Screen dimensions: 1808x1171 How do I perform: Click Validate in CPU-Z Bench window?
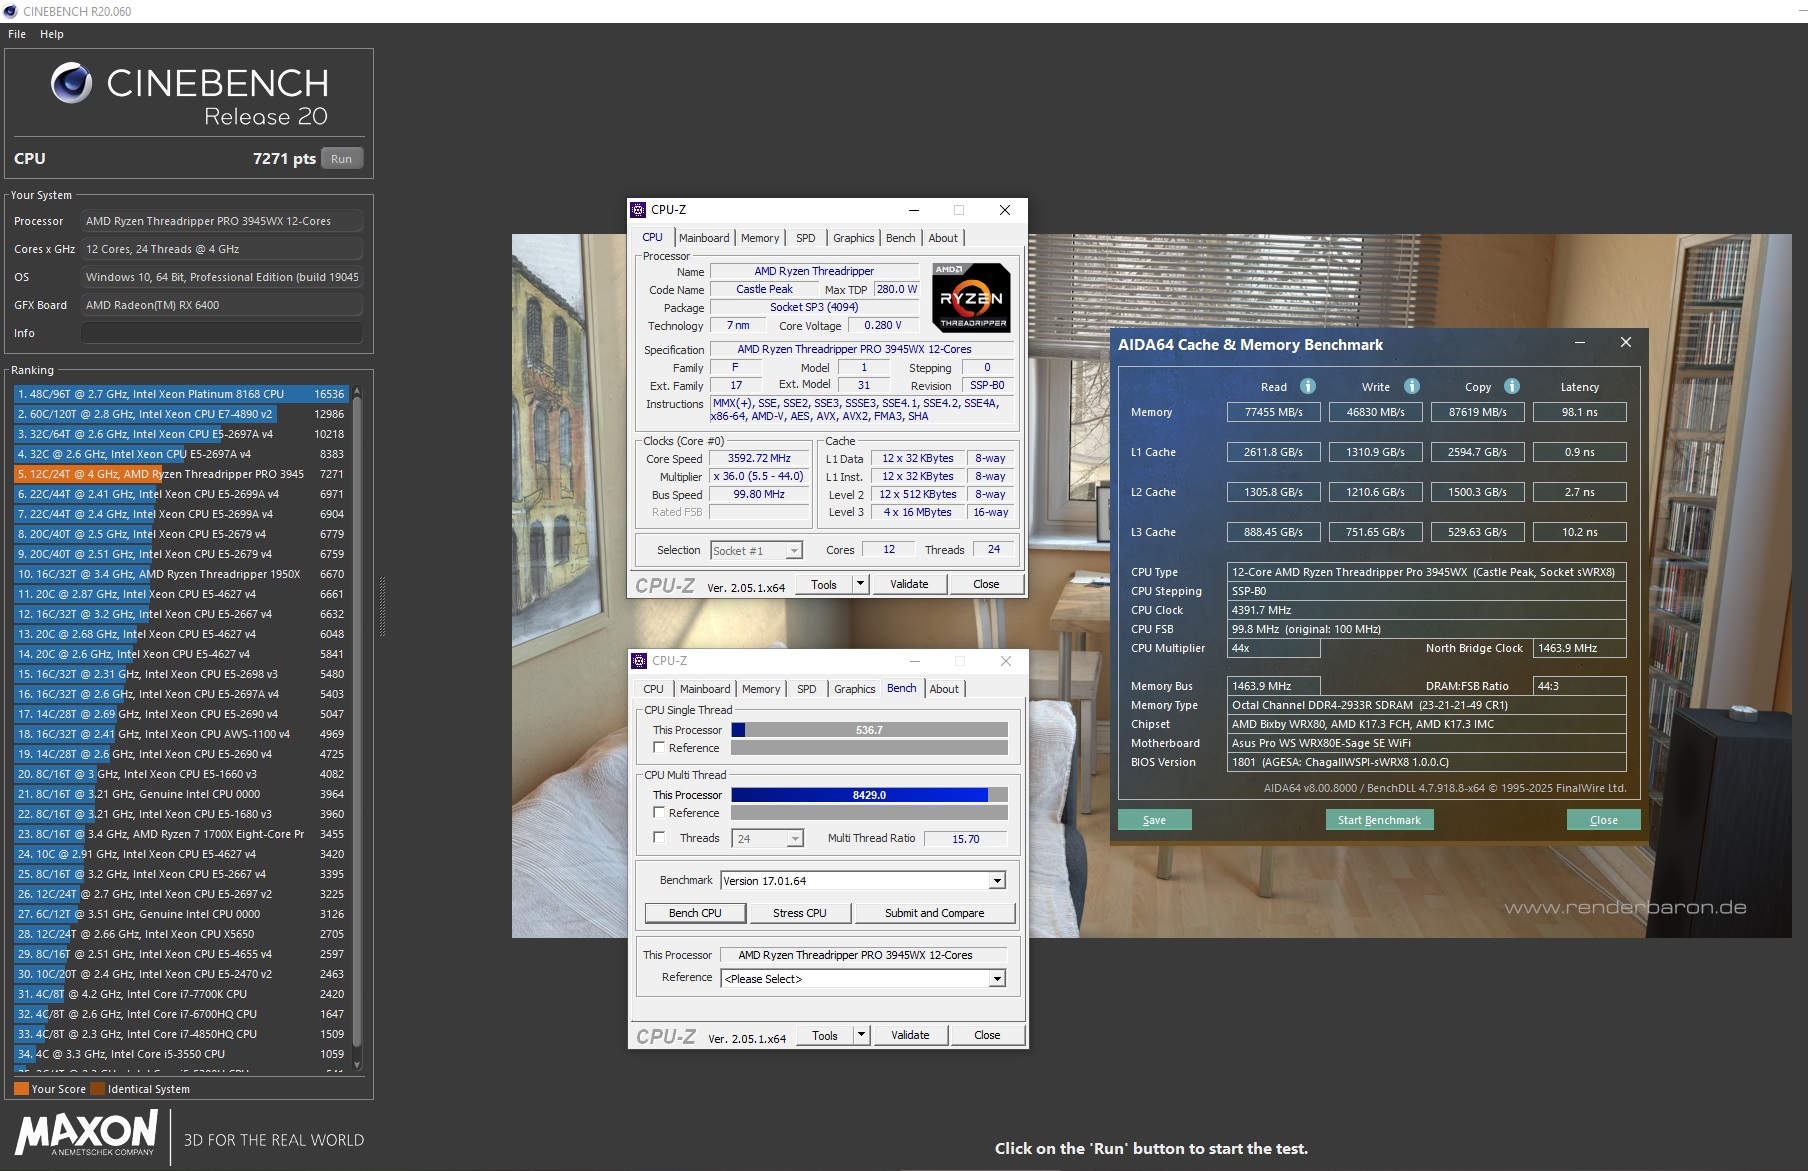point(910,1035)
